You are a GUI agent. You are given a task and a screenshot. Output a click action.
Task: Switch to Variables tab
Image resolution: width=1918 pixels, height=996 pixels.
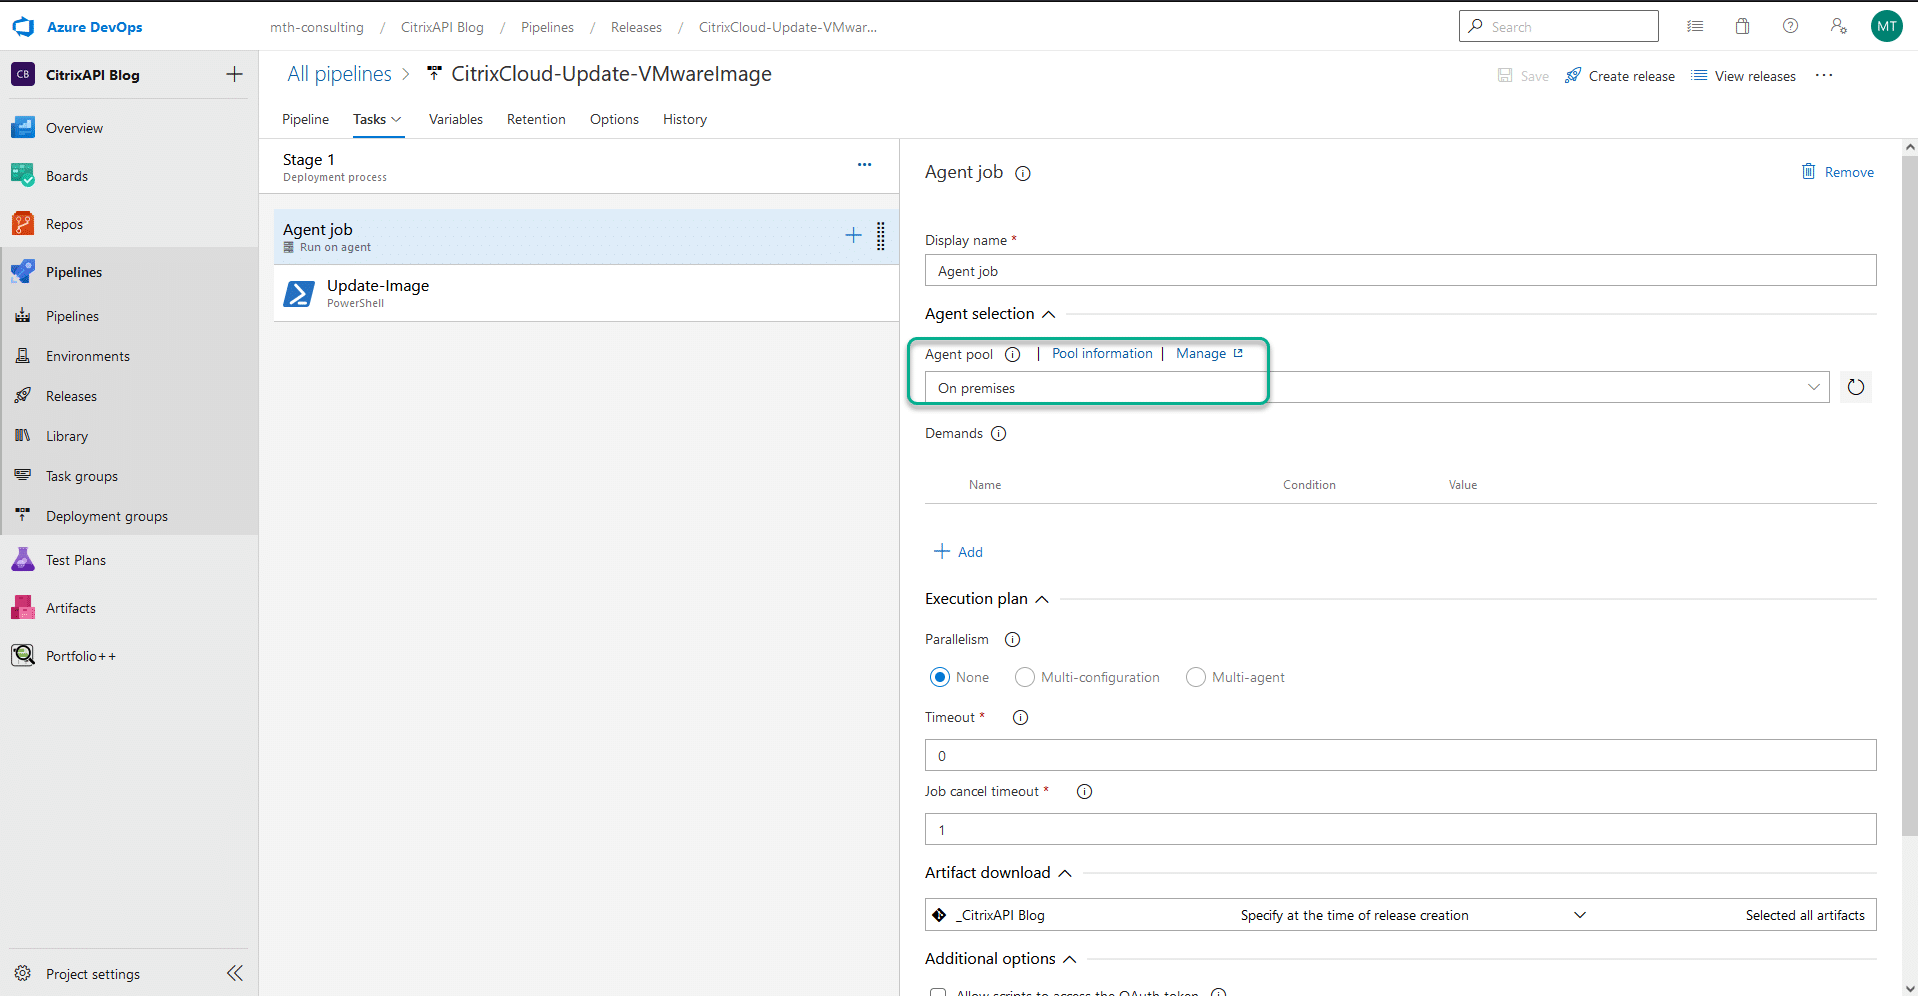[456, 119]
